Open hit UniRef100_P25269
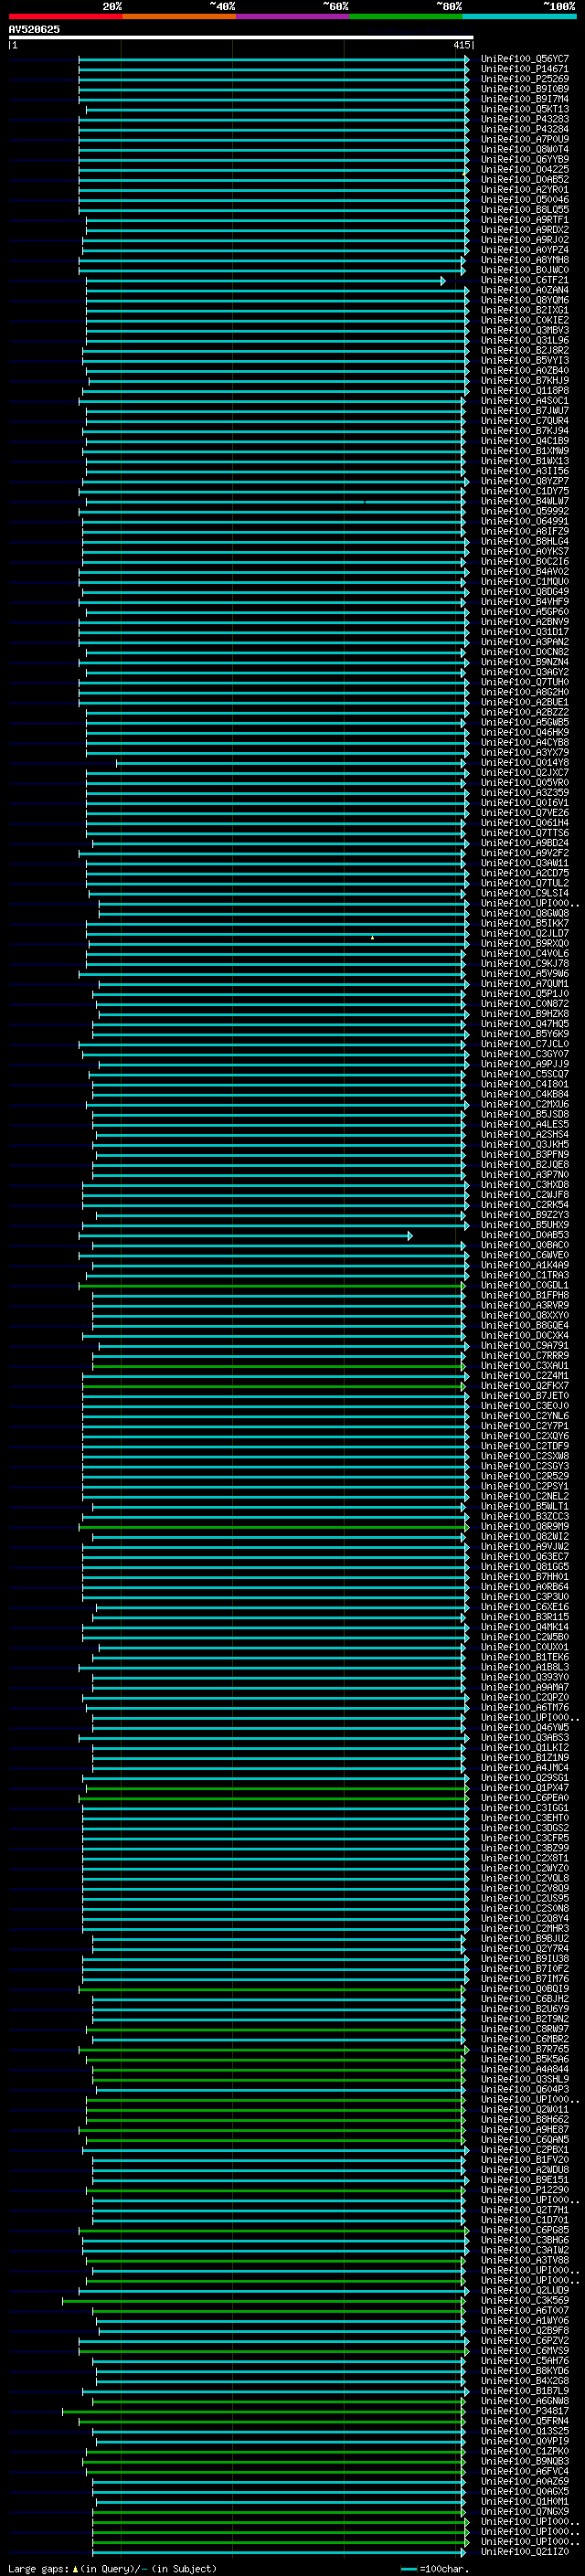The image size is (585, 2576). click(525, 79)
